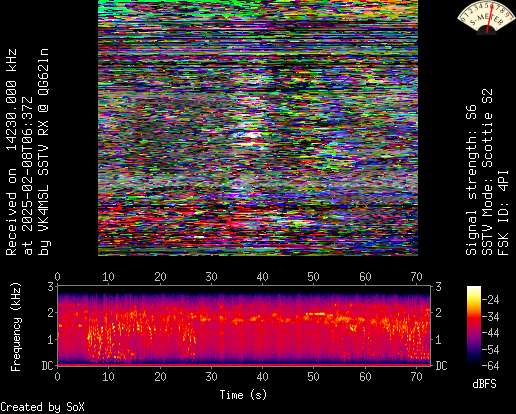Click the 40 second tick above spectrogram
This screenshot has height=414, width=516.
click(x=262, y=277)
